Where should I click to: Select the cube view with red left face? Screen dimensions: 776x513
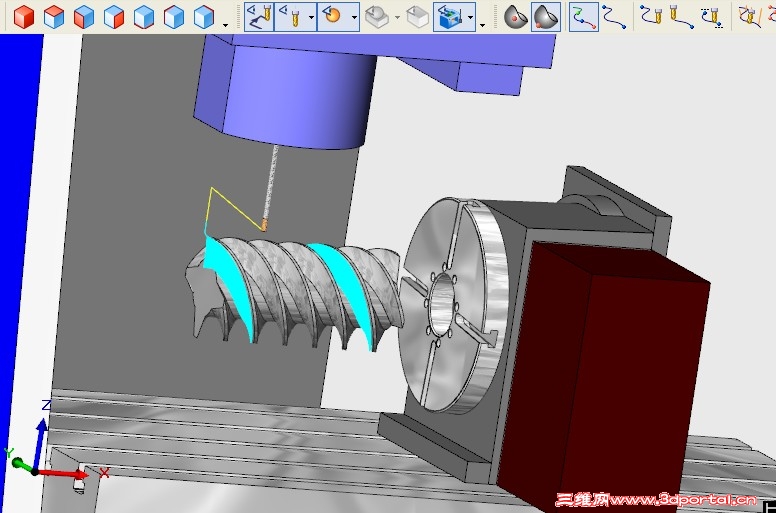coord(84,16)
